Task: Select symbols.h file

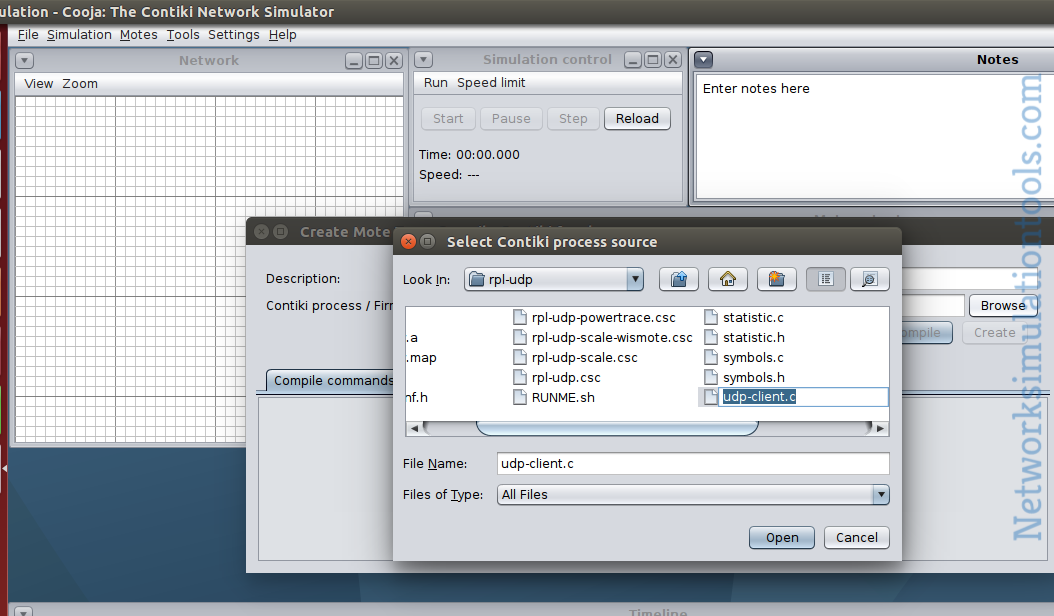Action: 744,377
